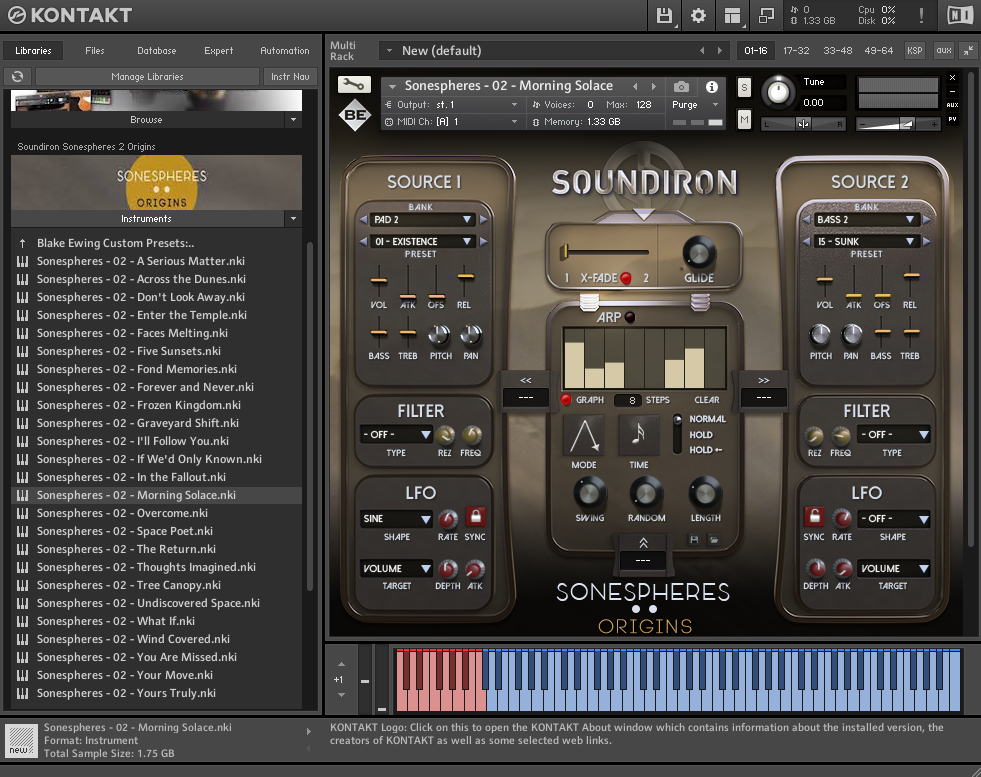The width and height of the screenshot is (981, 777).
Task: Toggle Source 1 LFO SYNC lock
Action: [475, 517]
